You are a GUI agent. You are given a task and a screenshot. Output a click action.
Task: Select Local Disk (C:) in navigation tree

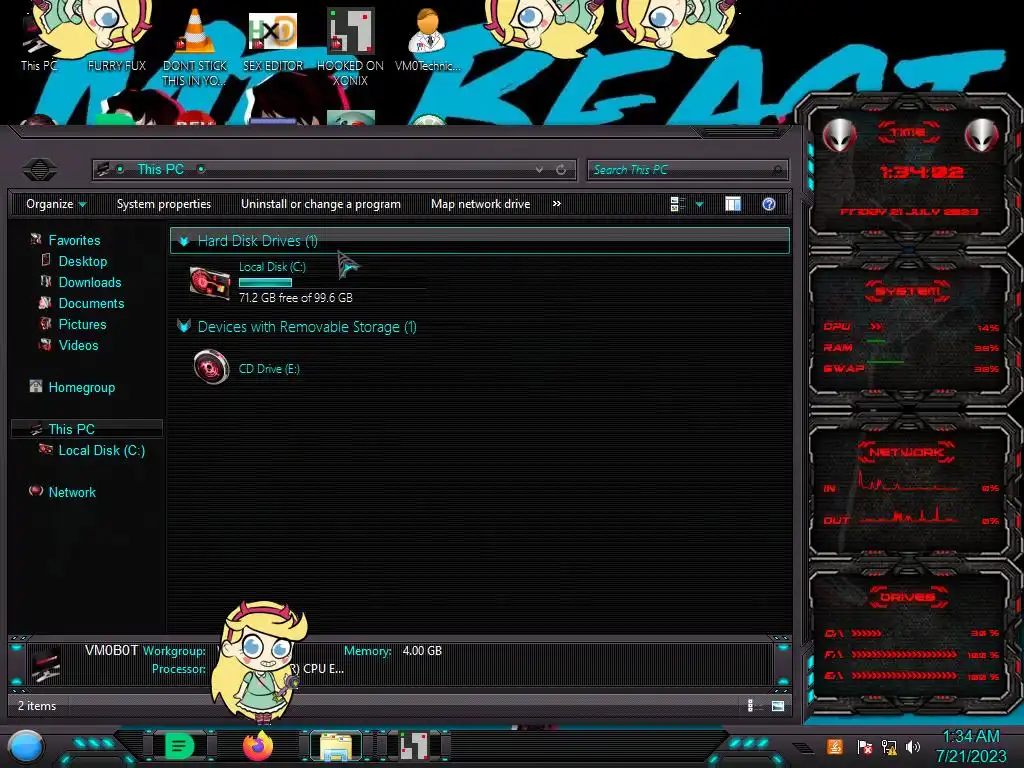click(x=101, y=450)
